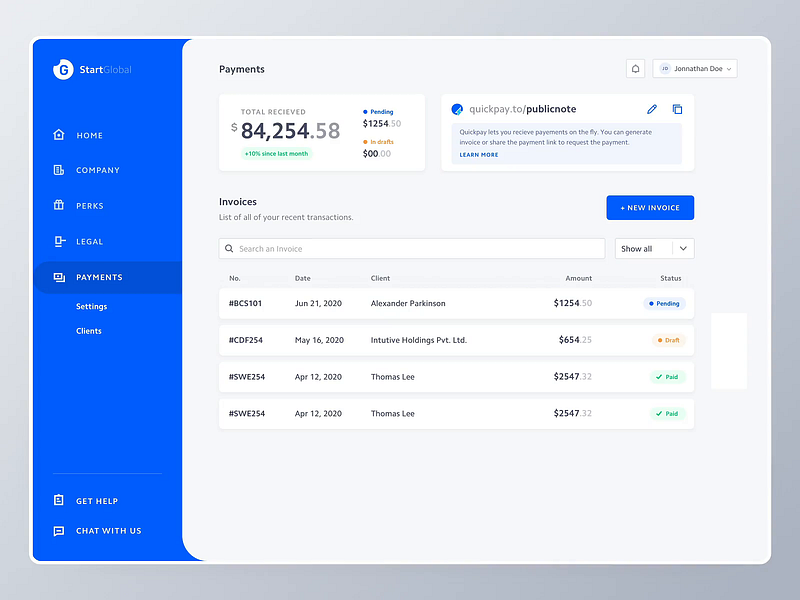Select the Home icon in the sidebar
The height and width of the screenshot is (600, 800).
coord(59,135)
